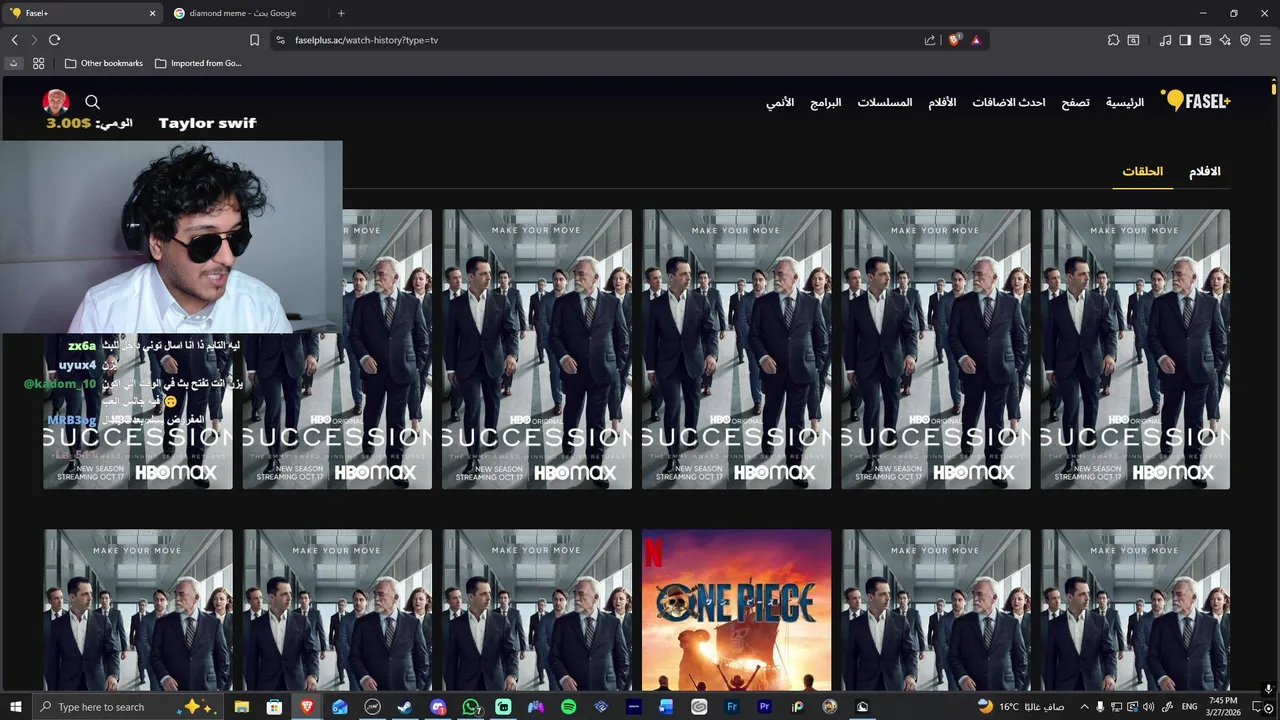Viewport: 1280px width, 720px height.
Task: Open the media playlist music note icon
Action: pos(1165,40)
